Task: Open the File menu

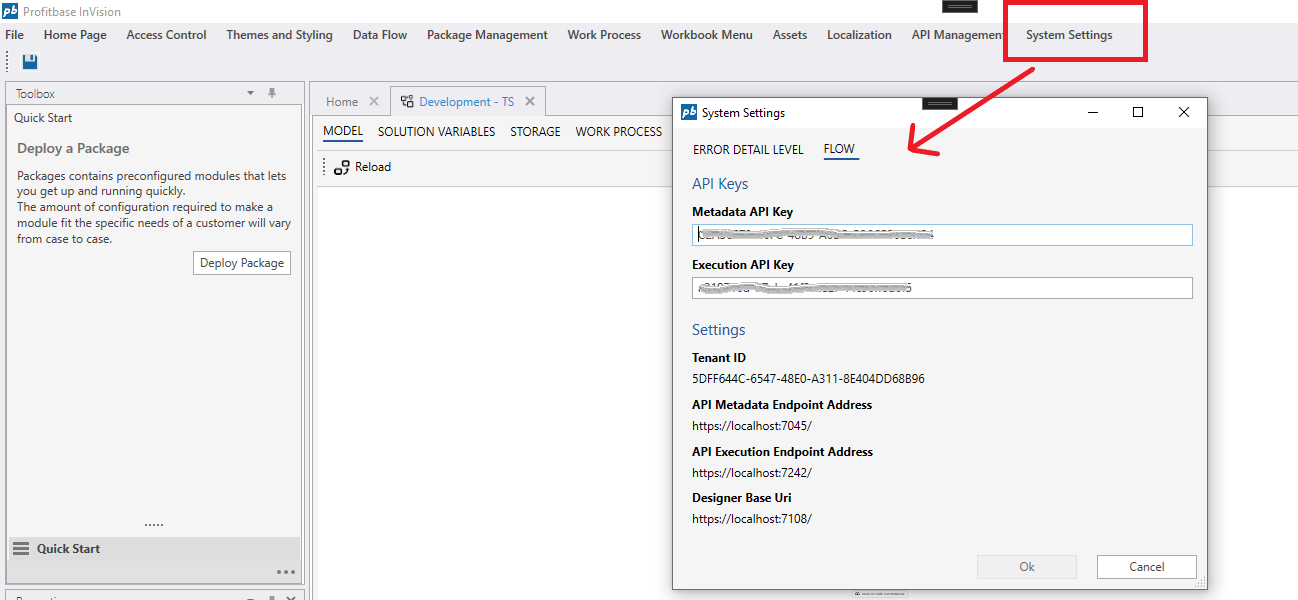Action: [x=14, y=35]
